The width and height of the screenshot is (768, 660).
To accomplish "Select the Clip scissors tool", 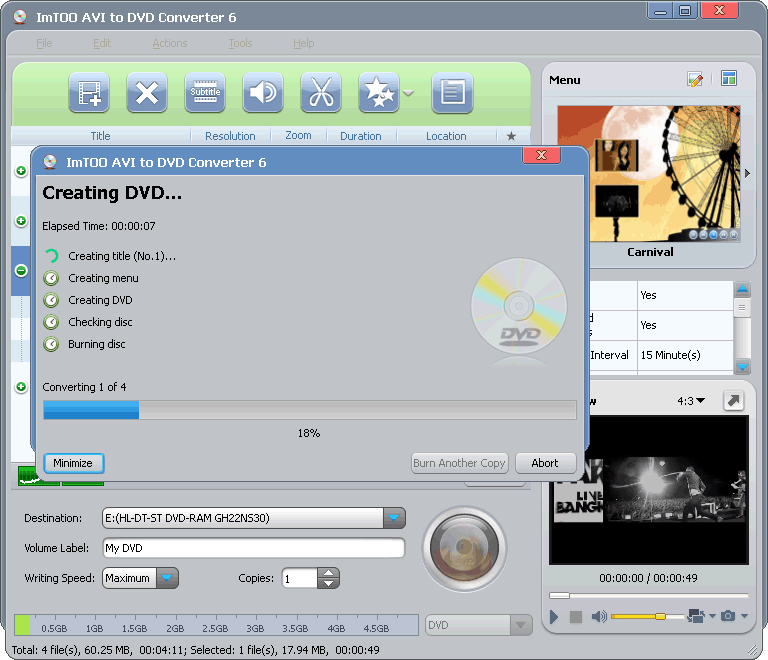I will [321, 93].
